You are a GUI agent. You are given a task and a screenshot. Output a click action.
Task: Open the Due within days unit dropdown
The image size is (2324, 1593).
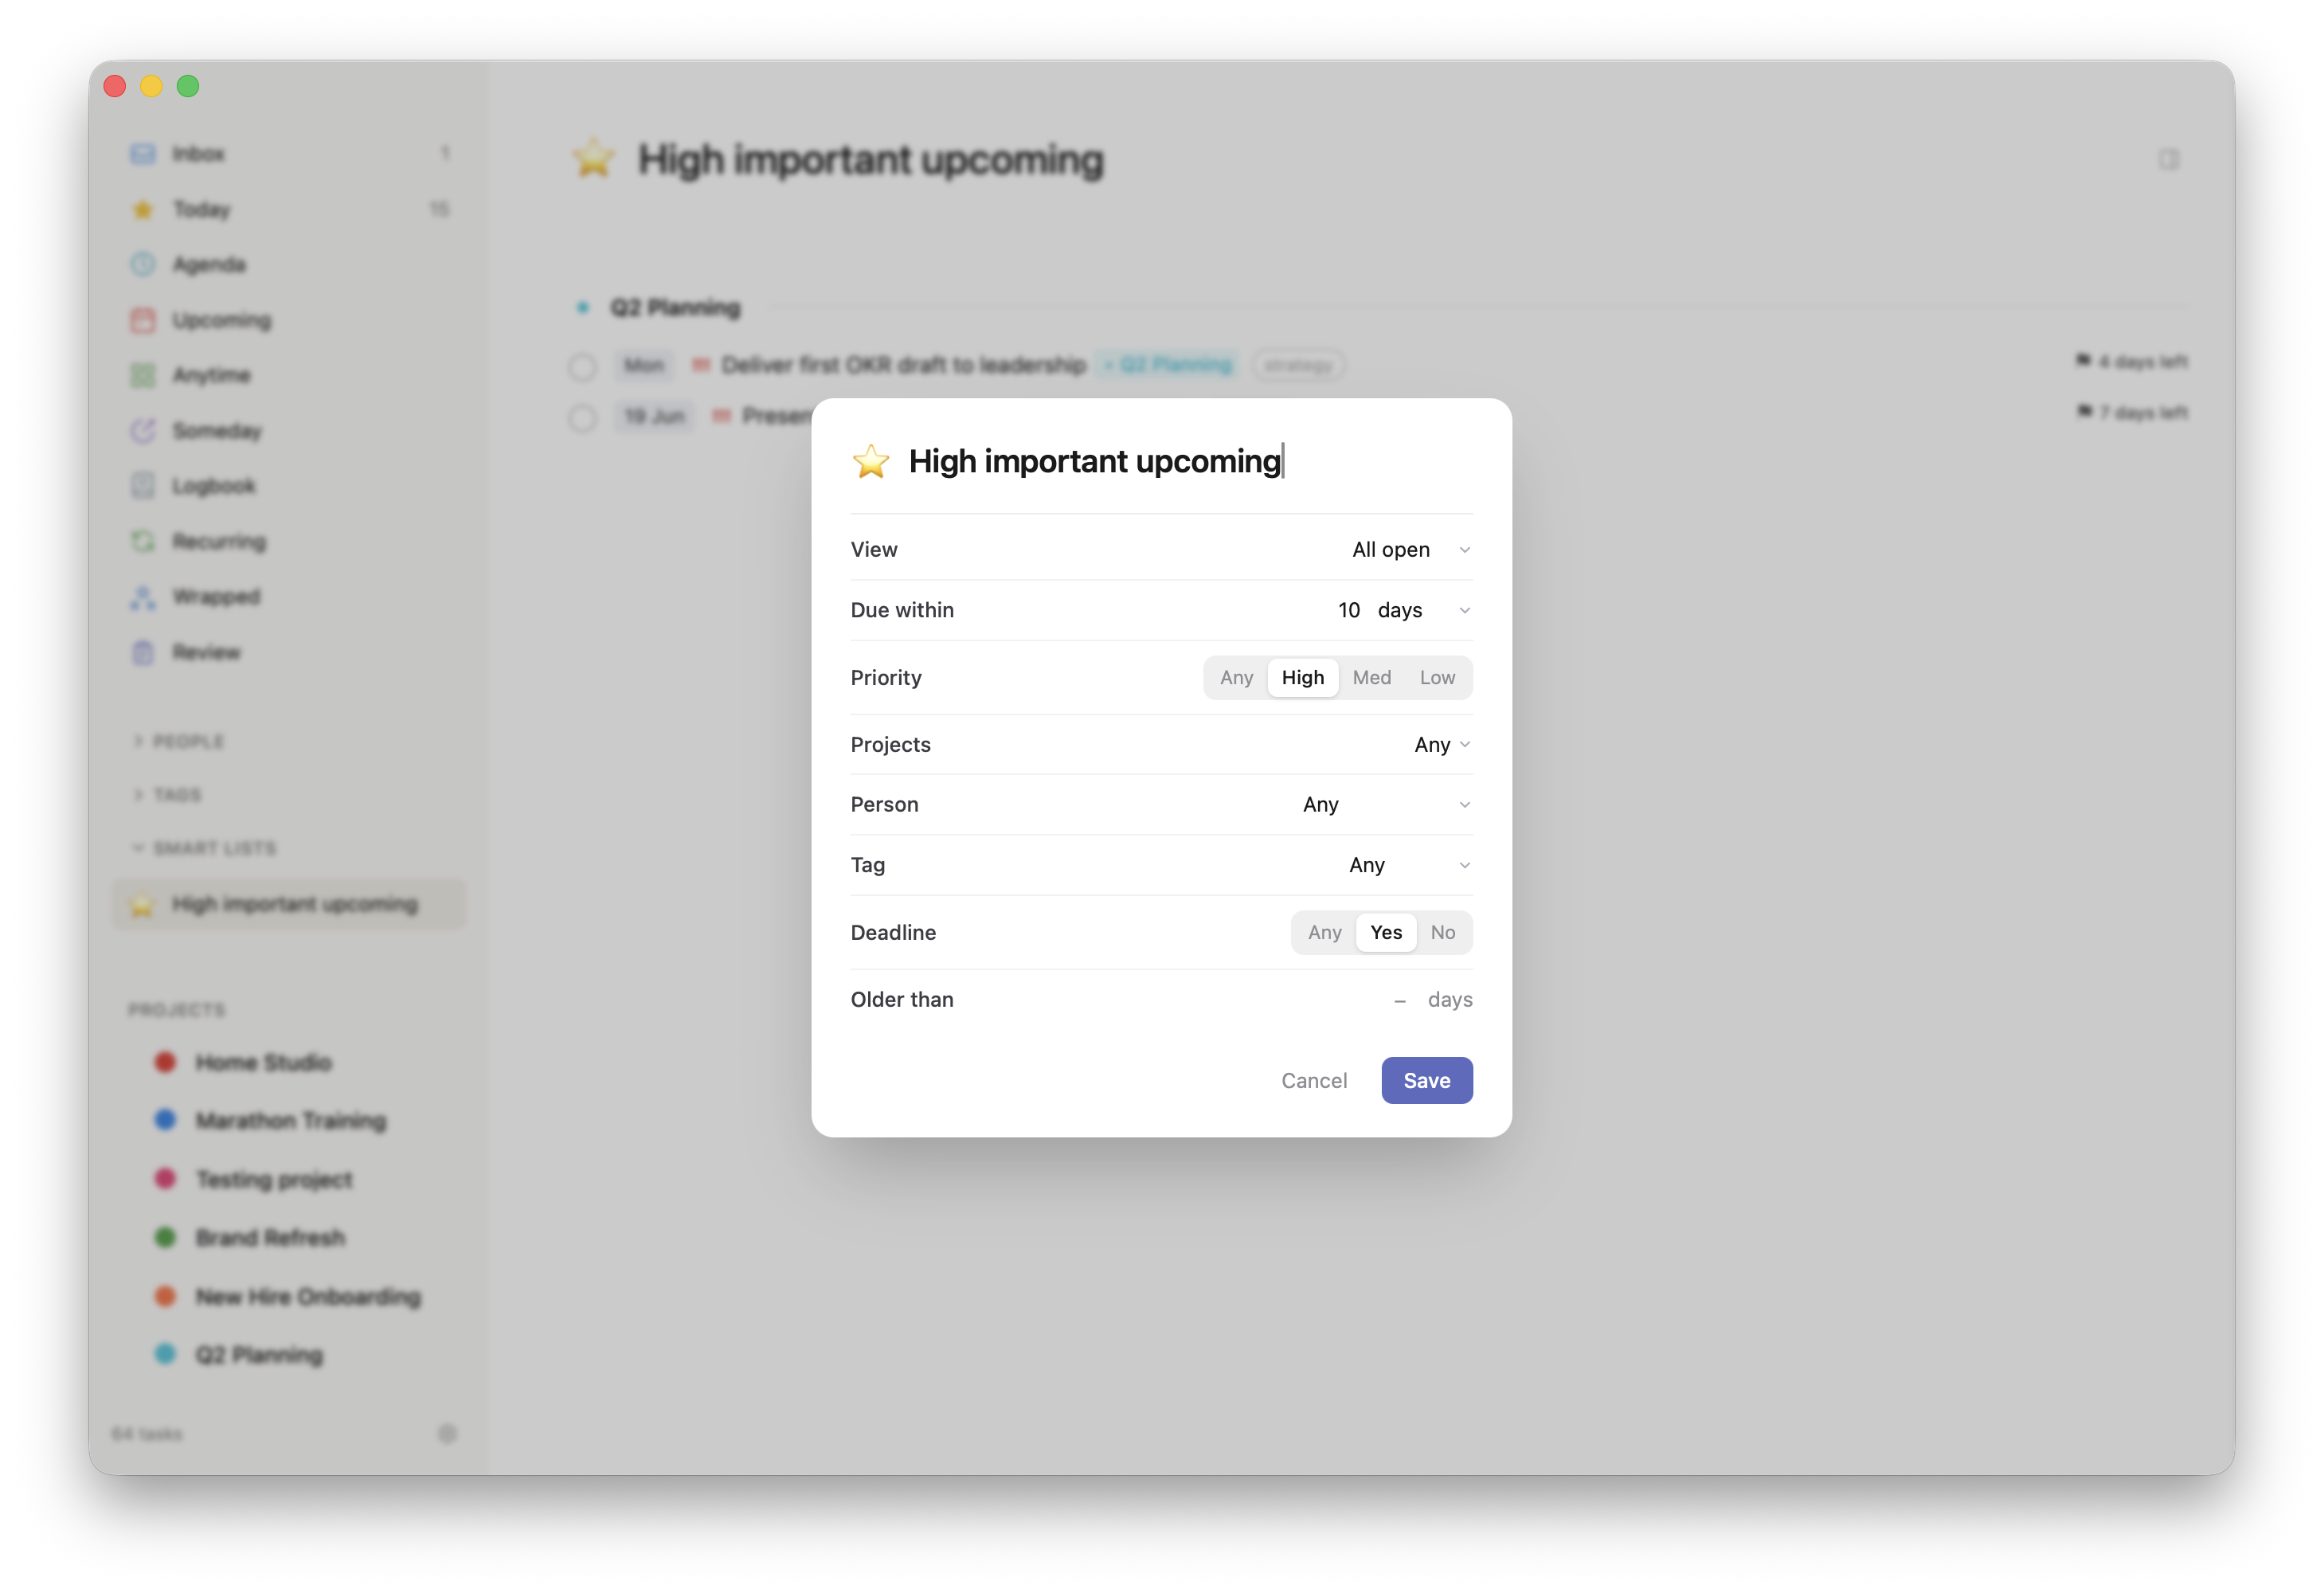tap(1424, 610)
